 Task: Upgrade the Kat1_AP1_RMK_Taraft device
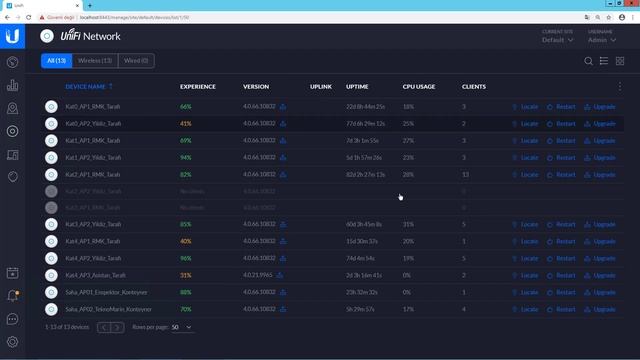600,140
